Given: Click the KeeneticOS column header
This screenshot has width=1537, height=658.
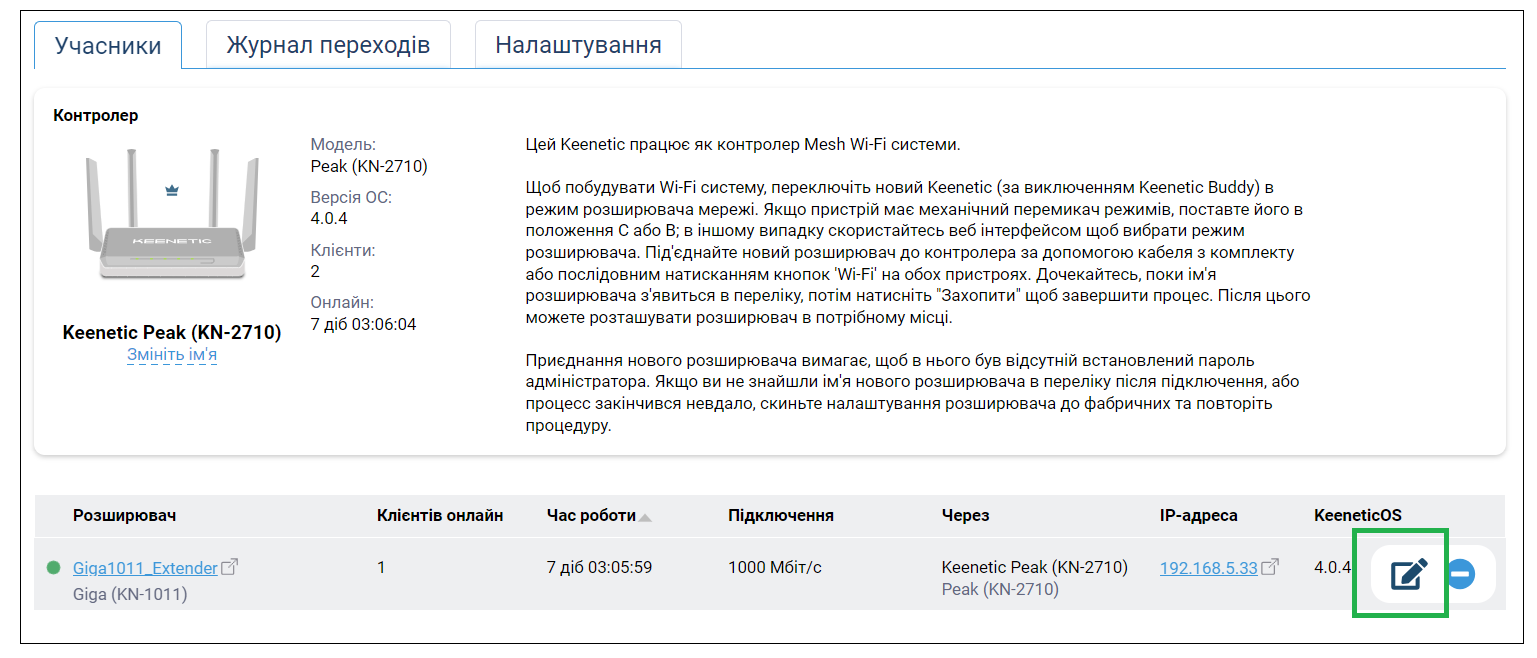Looking at the screenshot, I should pos(1357,516).
